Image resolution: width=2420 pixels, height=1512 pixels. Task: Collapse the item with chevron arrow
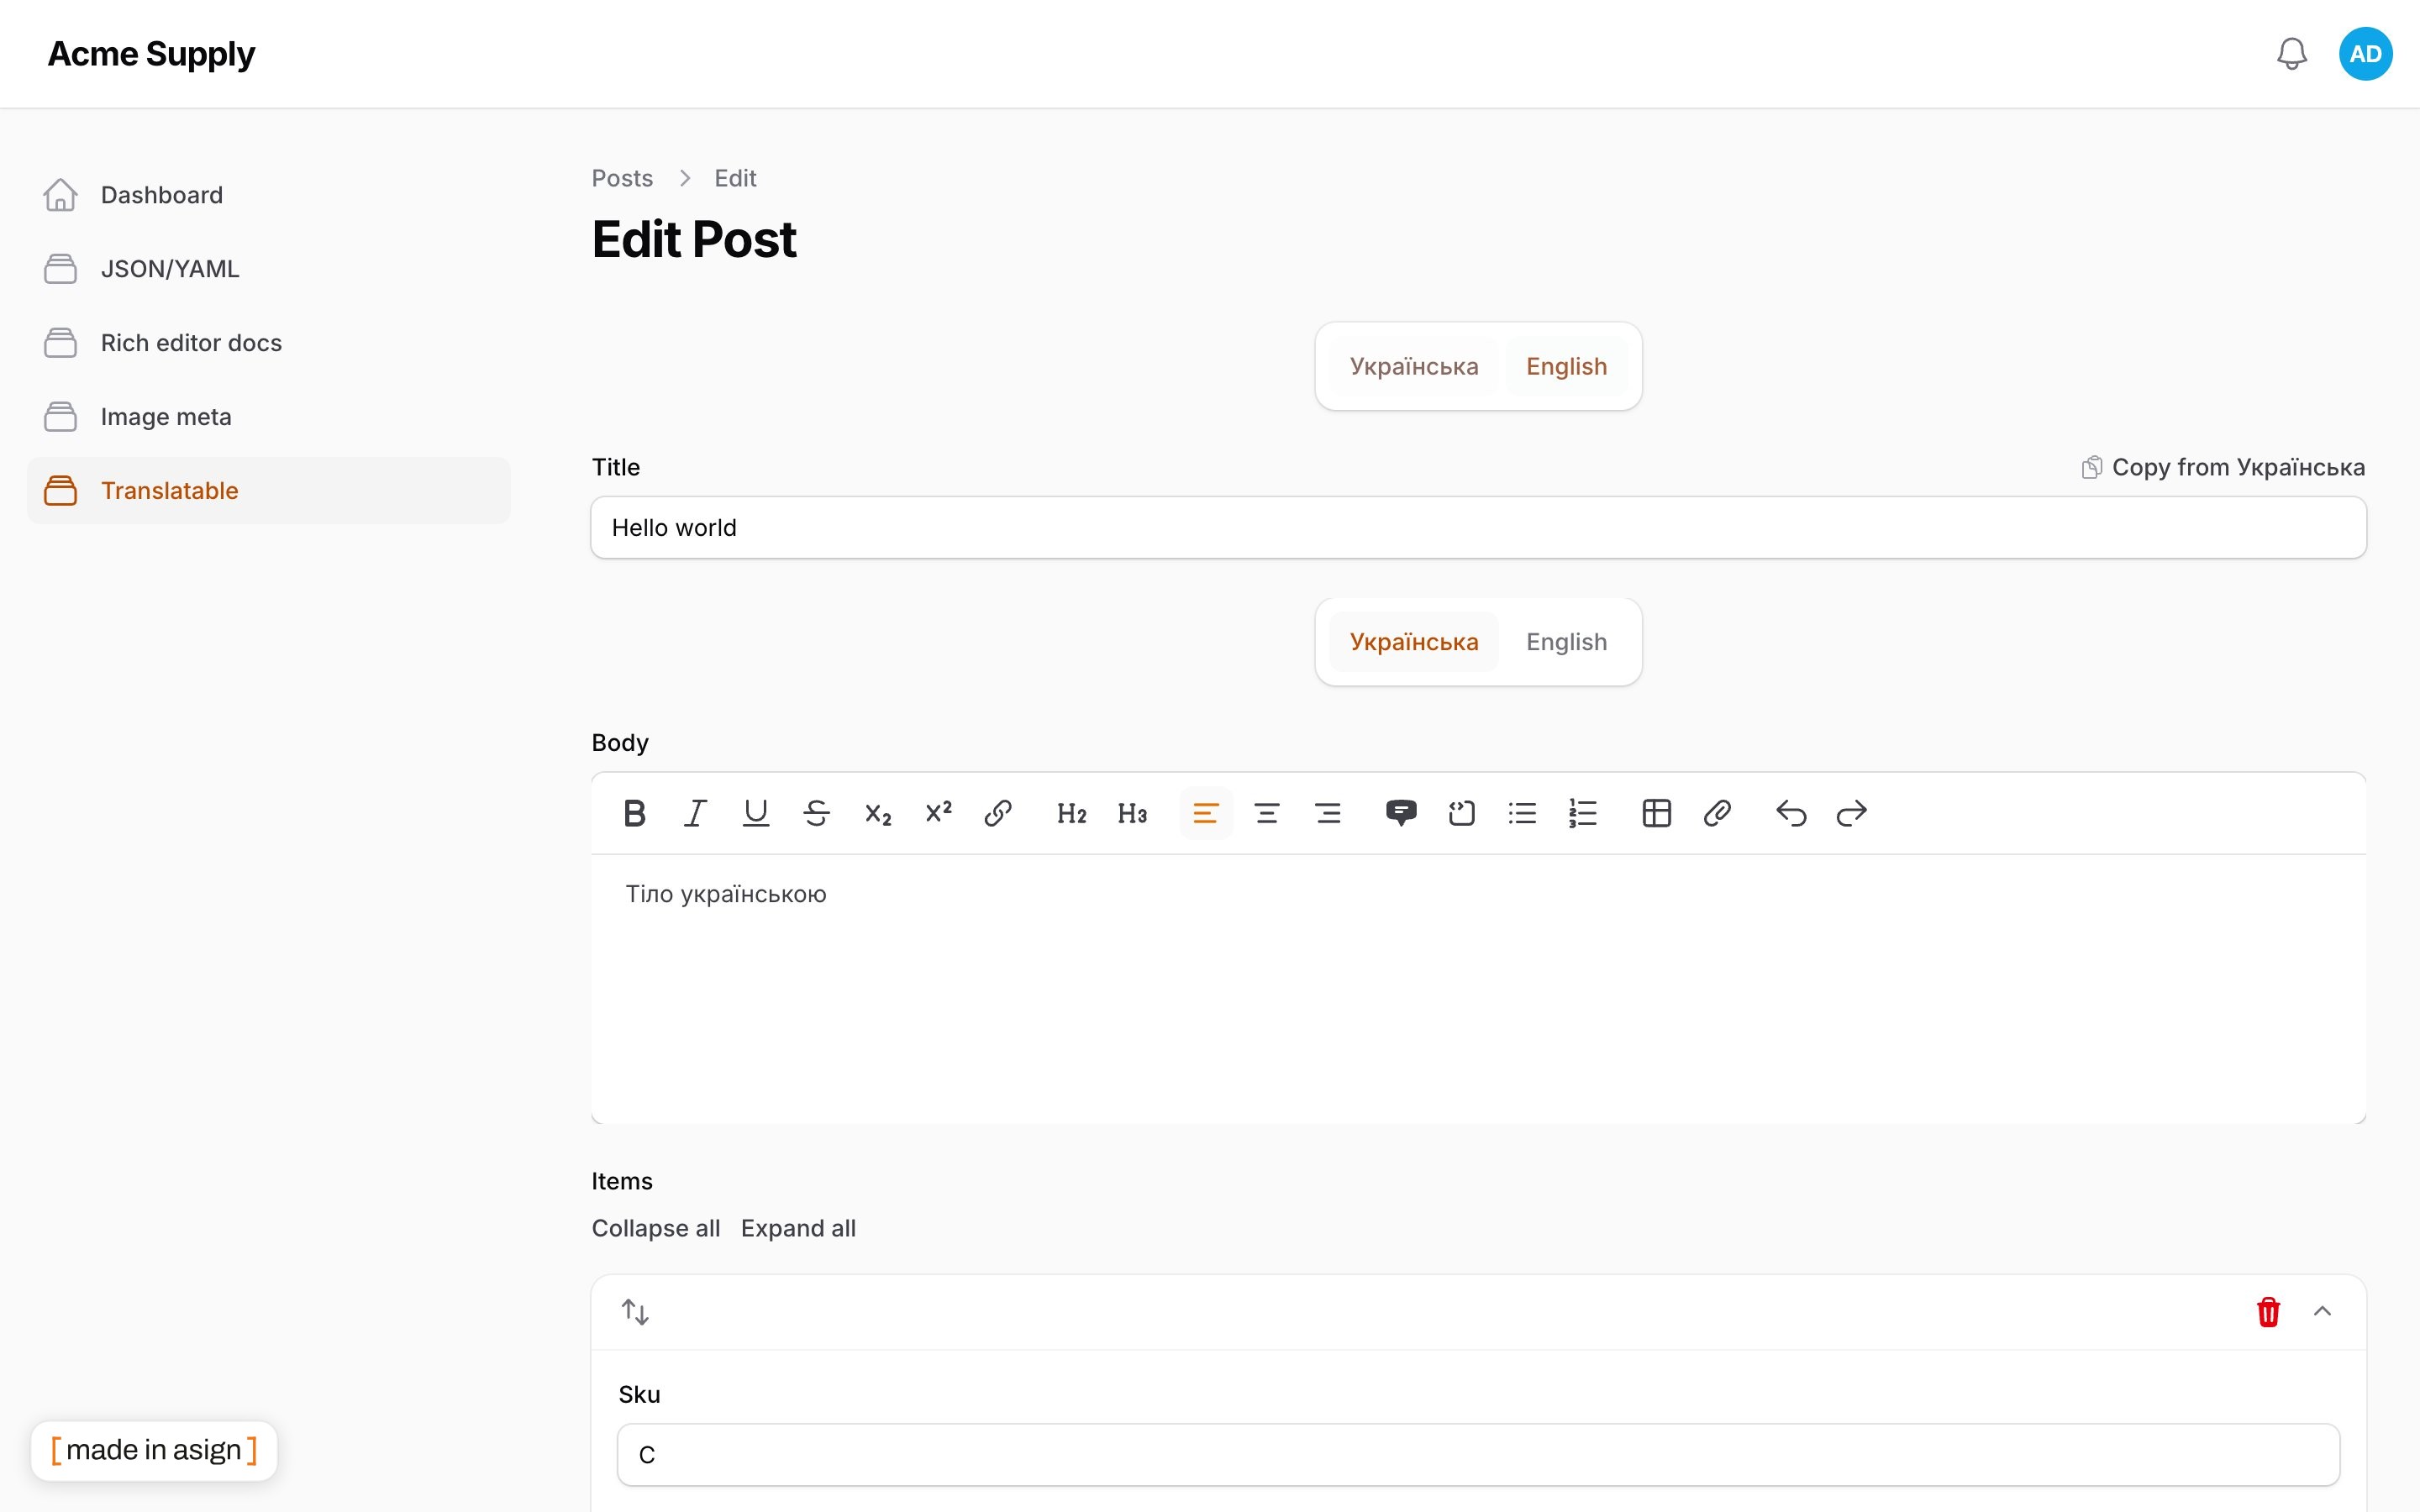[2322, 1311]
